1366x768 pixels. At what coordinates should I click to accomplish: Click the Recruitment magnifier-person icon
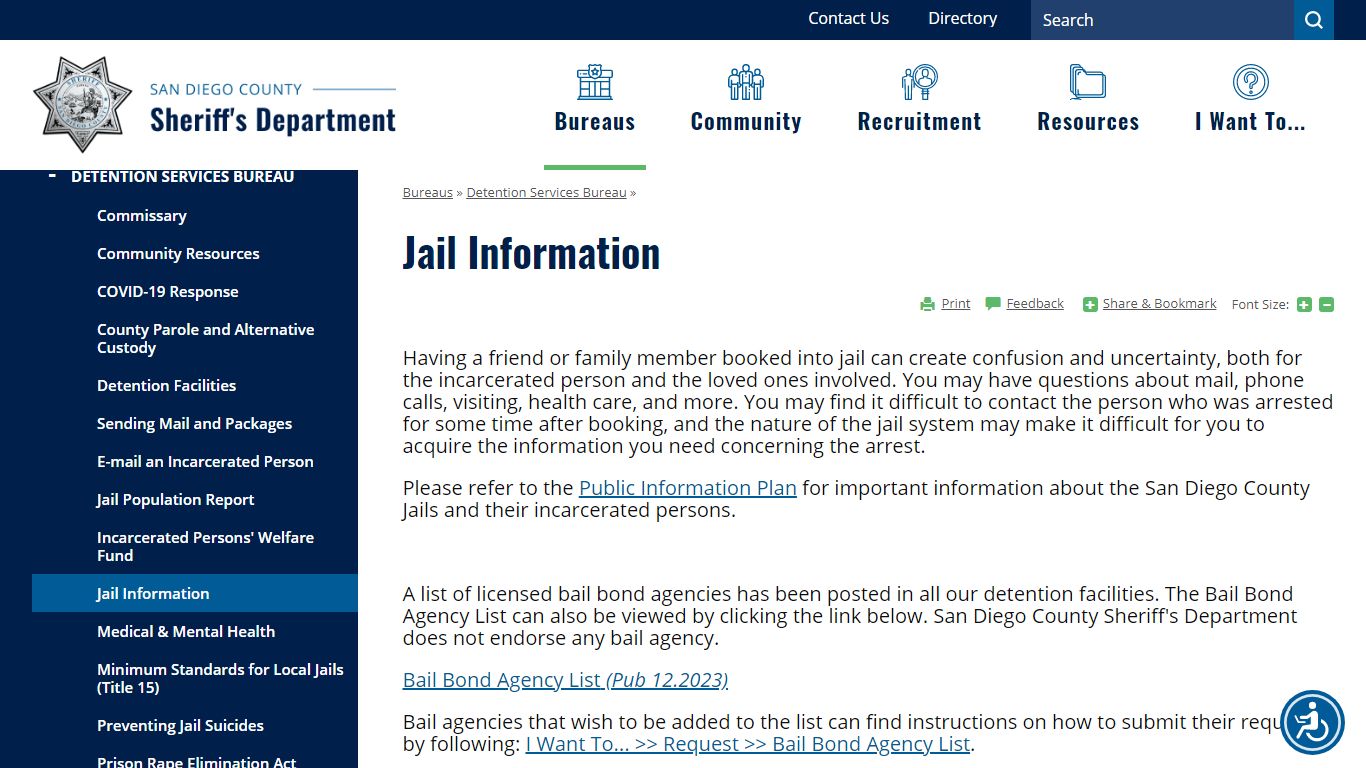pyautogui.click(x=919, y=82)
